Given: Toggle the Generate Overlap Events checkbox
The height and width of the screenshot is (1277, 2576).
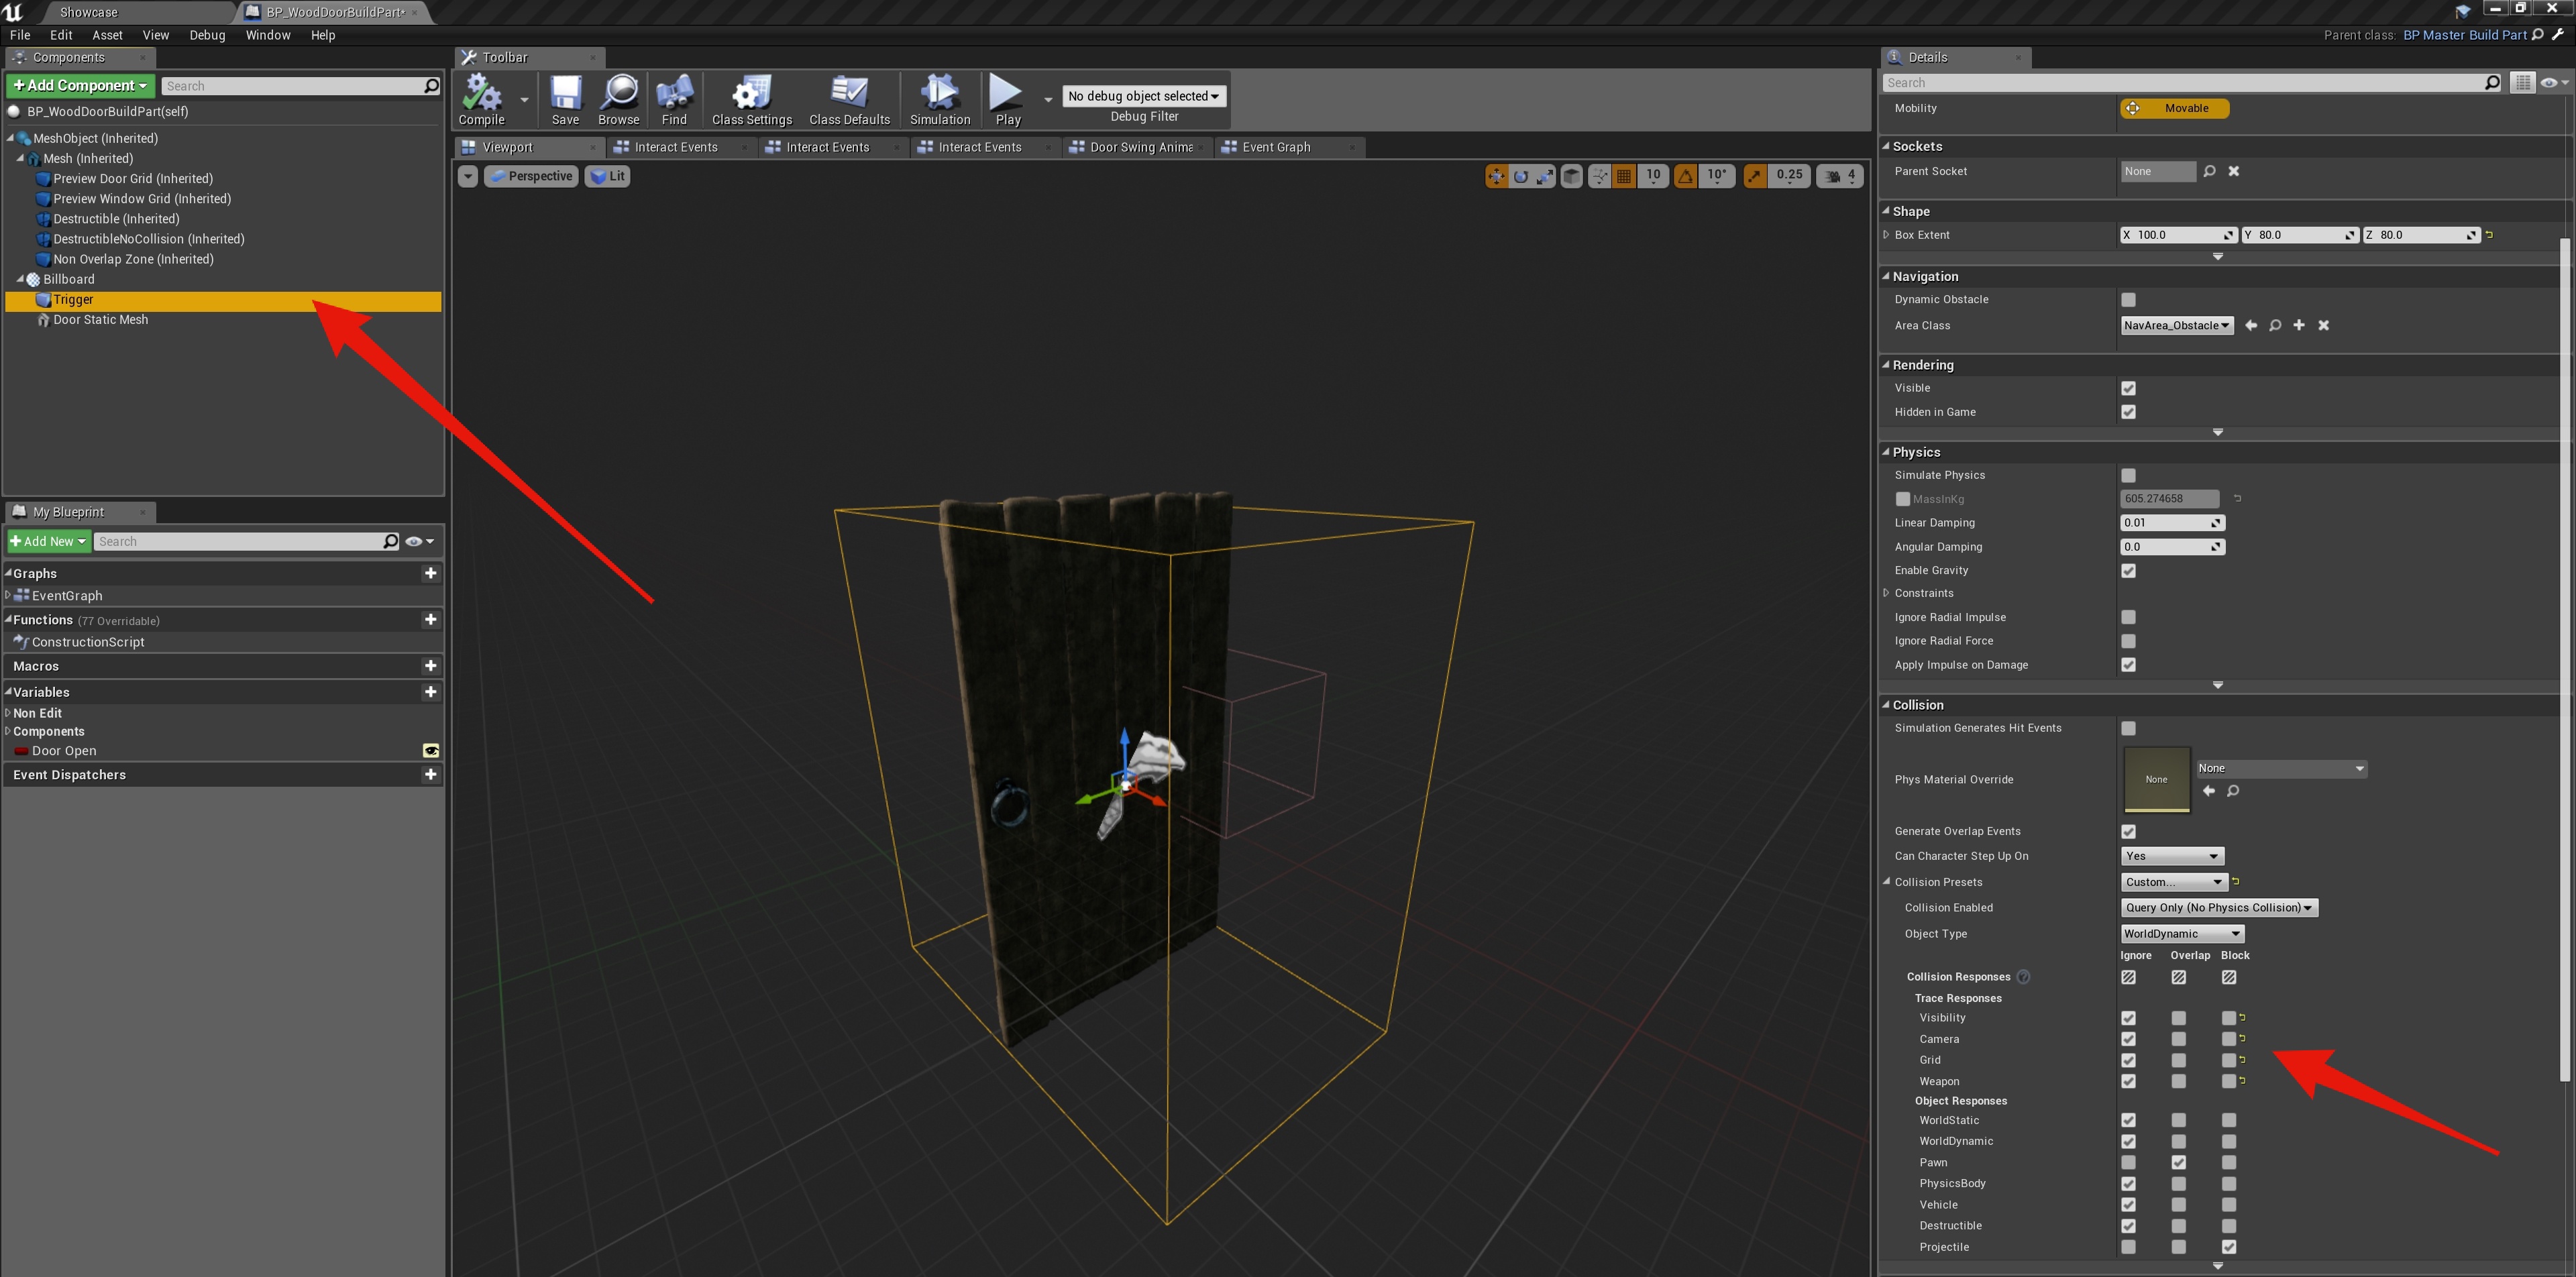Looking at the screenshot, I should 2128,831.
